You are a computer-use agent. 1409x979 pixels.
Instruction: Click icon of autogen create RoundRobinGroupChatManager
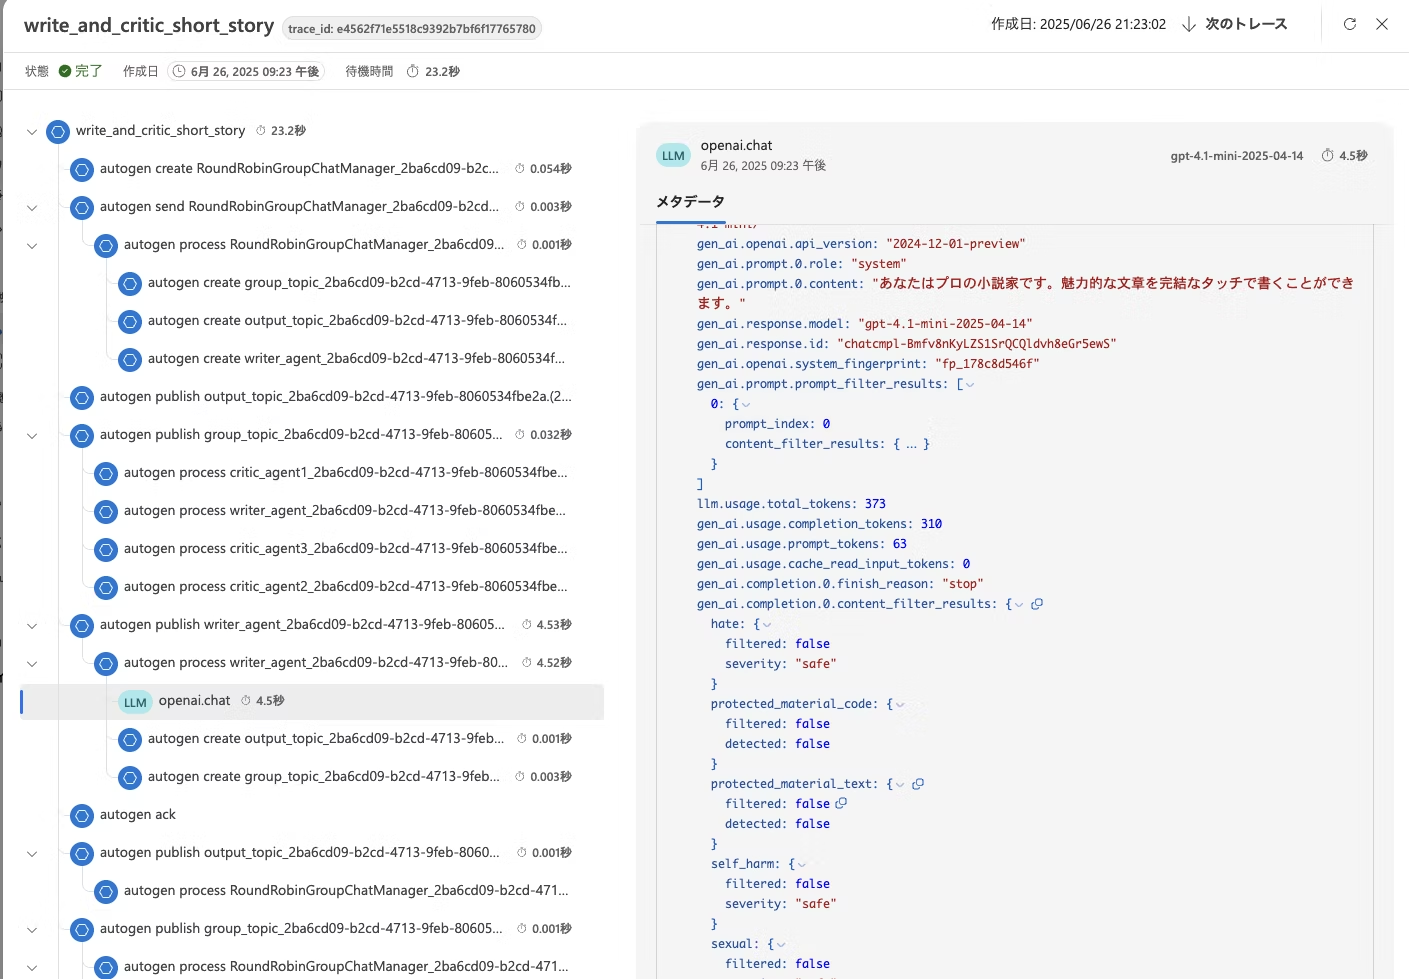pyautogui.click(x=82, y=169)
